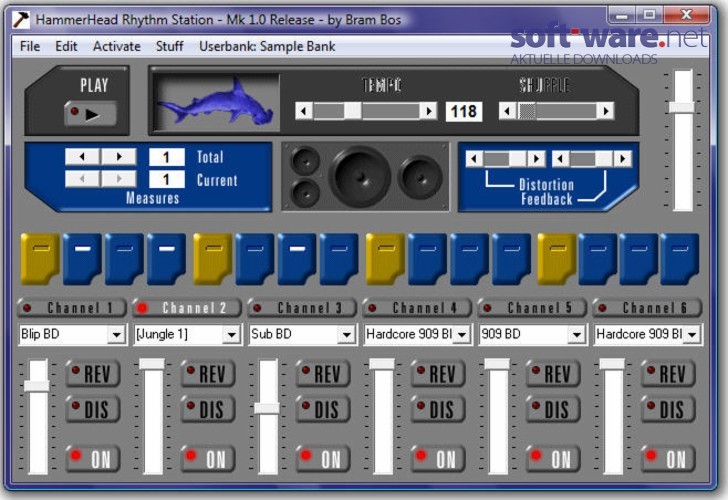728x500 pixels.
Task: Go to next current measure arrow
Action: (x=119, y=179)
